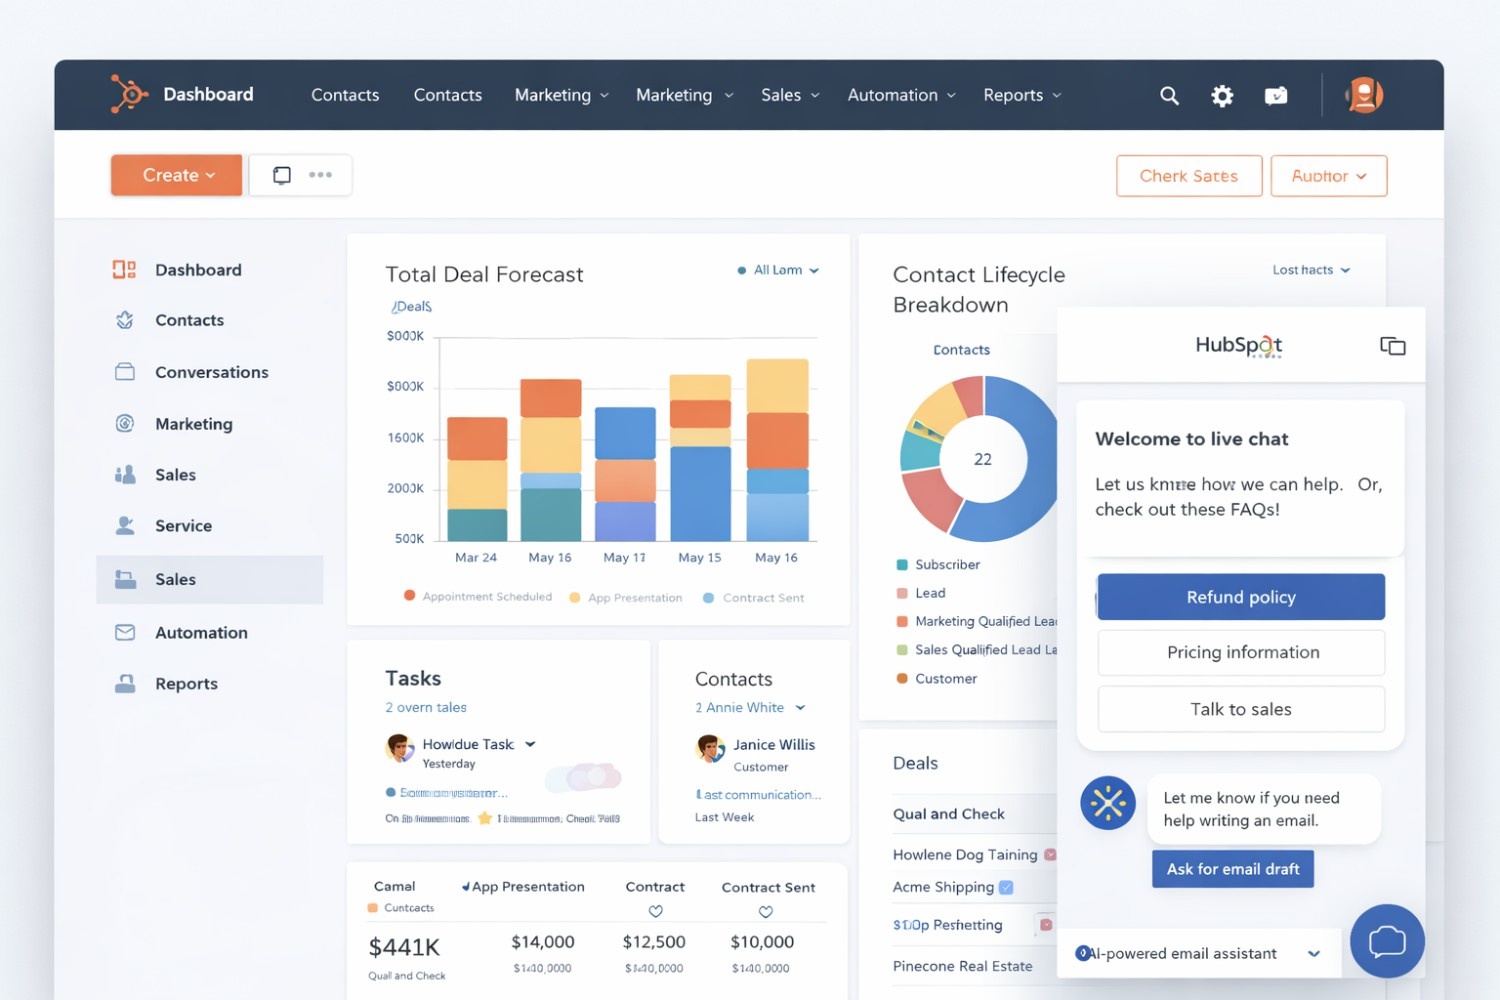Image resolution: width=1500 pixels, height=1000 pixels.
Task: Open the floating chat bubble button
Action: [1387, 941]
